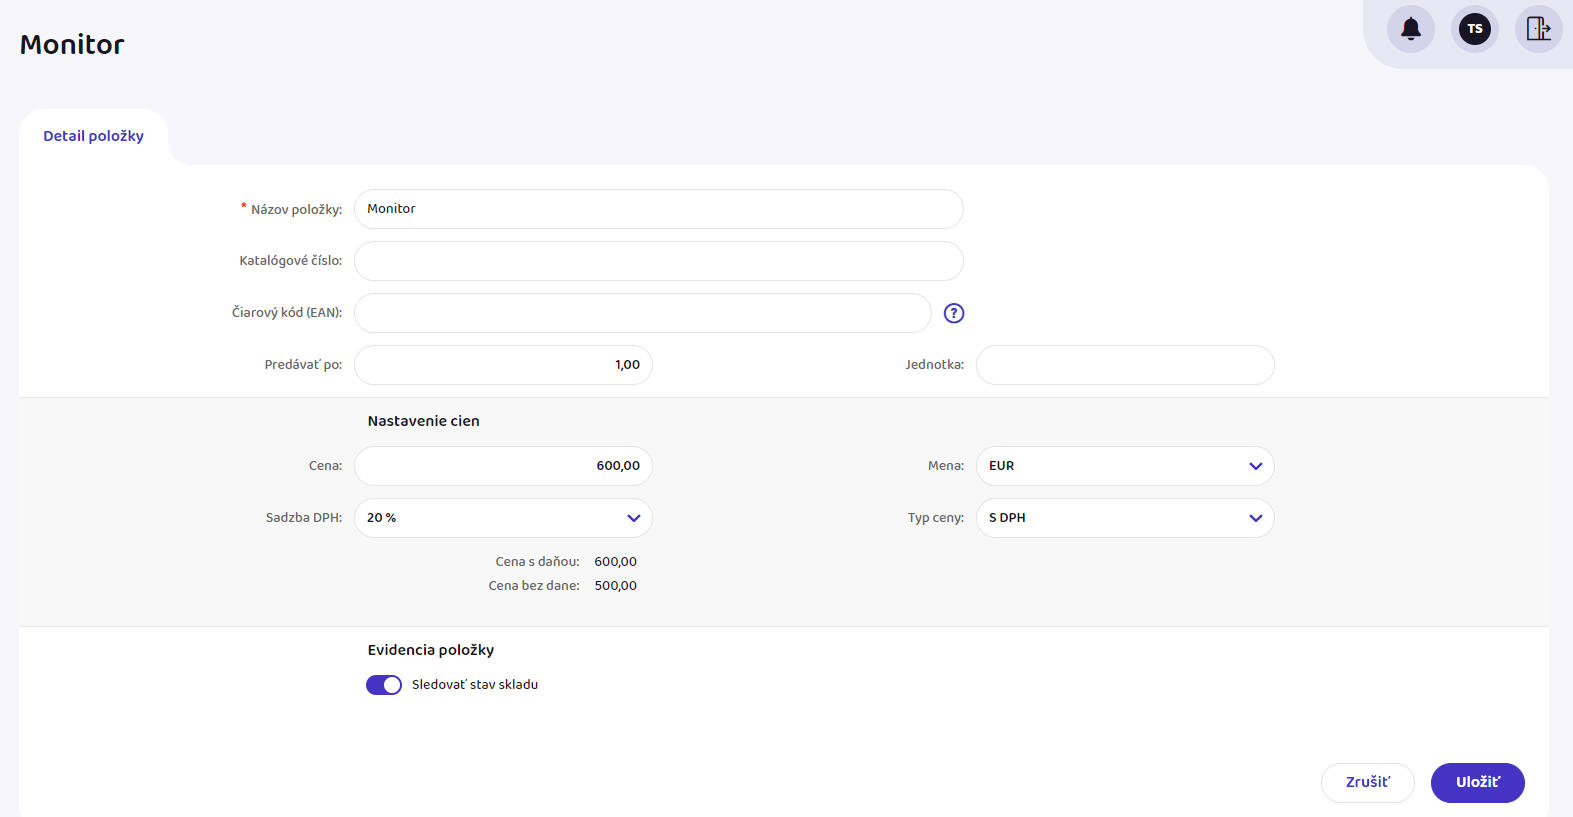Screen dimensions: 1573x817
Task: Click the Názov položky input field
Action: (x=658, y=209)
